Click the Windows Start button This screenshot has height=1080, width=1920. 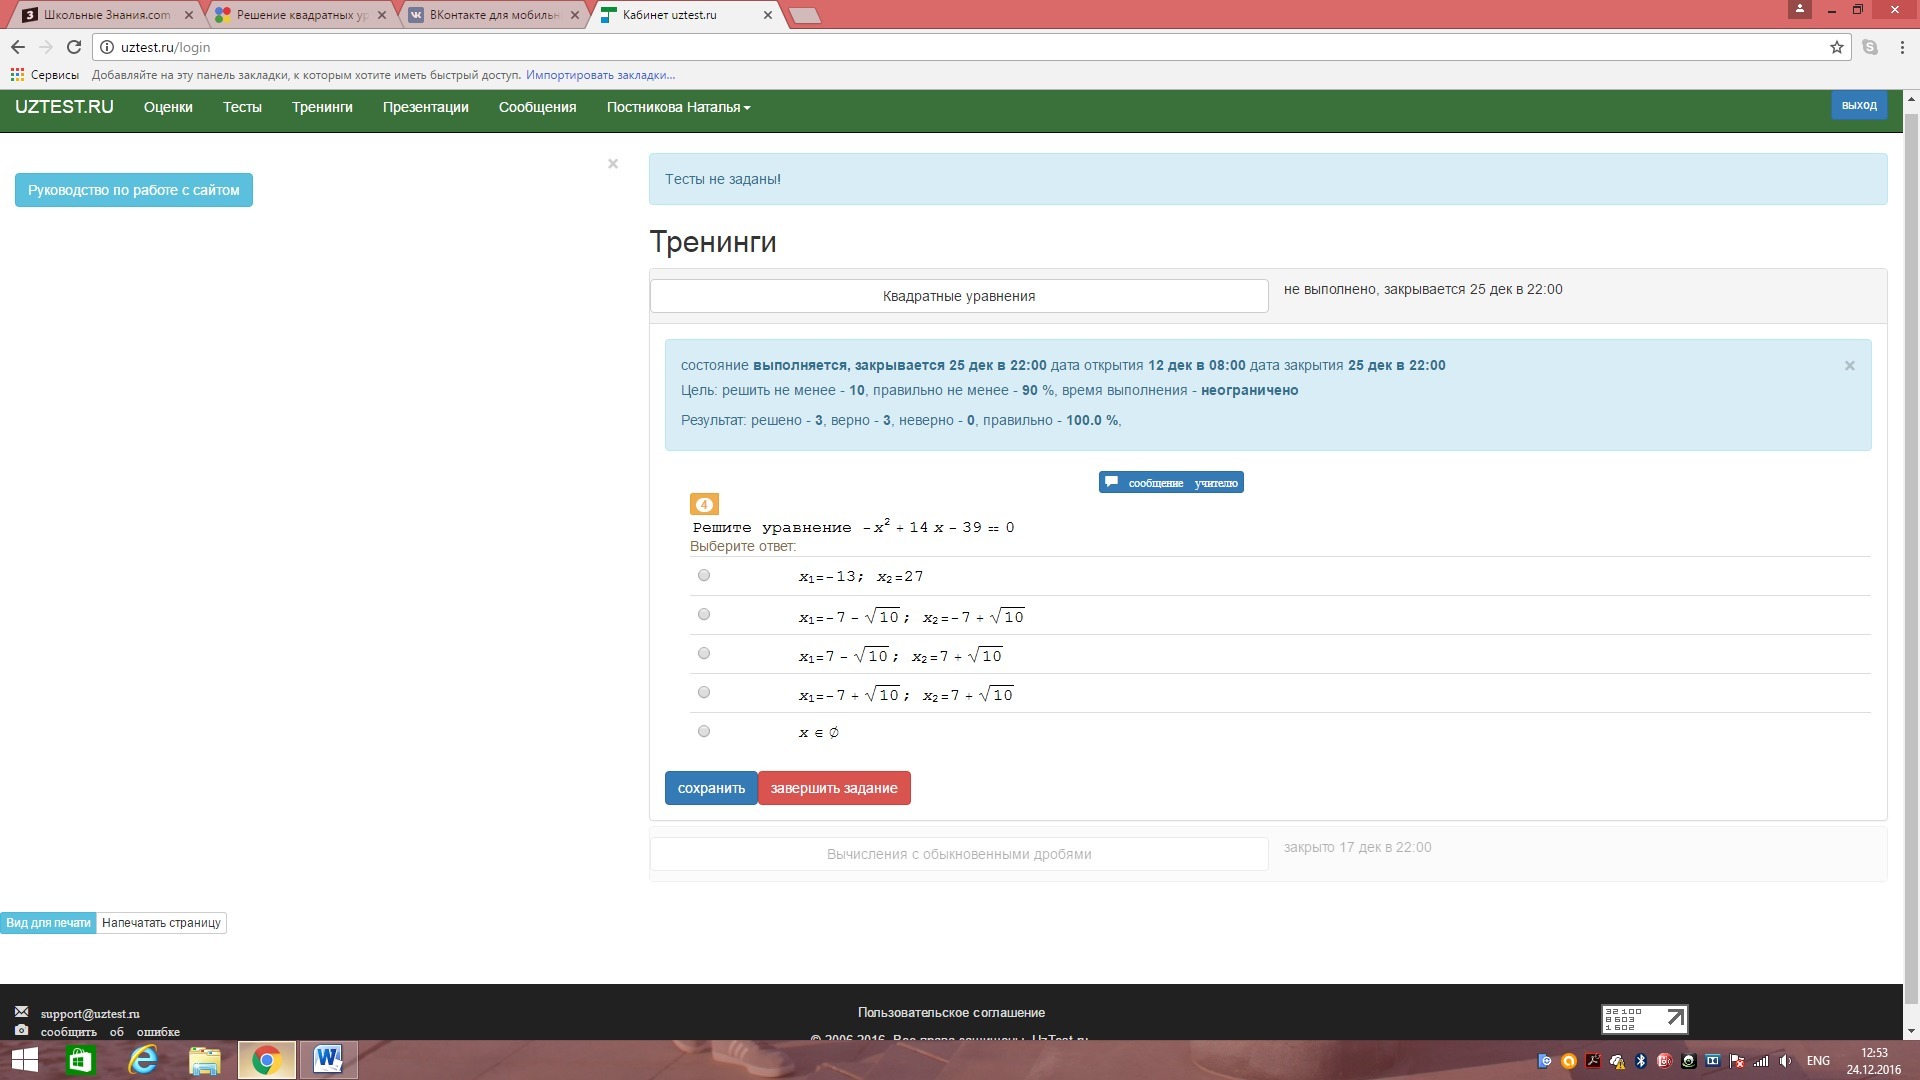[24, 1060]
